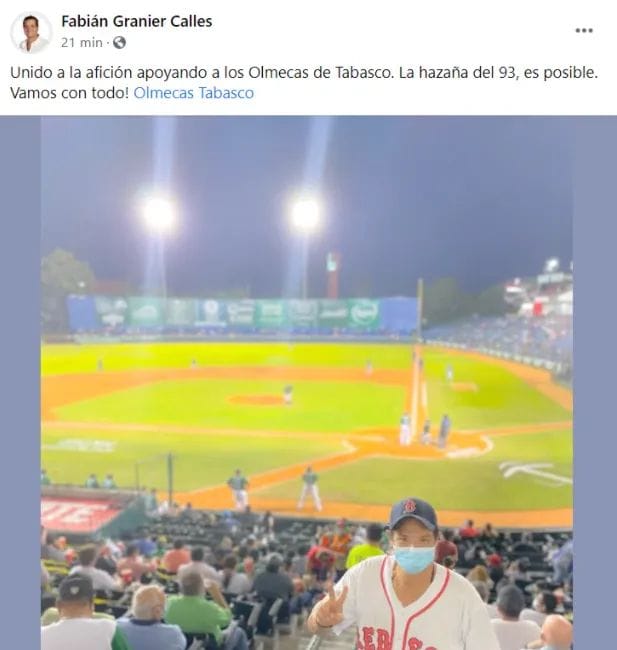This screenshot has width=617, height=650.
Task: Click the left stadium floodlight in photo
Action: pos(158,214)
